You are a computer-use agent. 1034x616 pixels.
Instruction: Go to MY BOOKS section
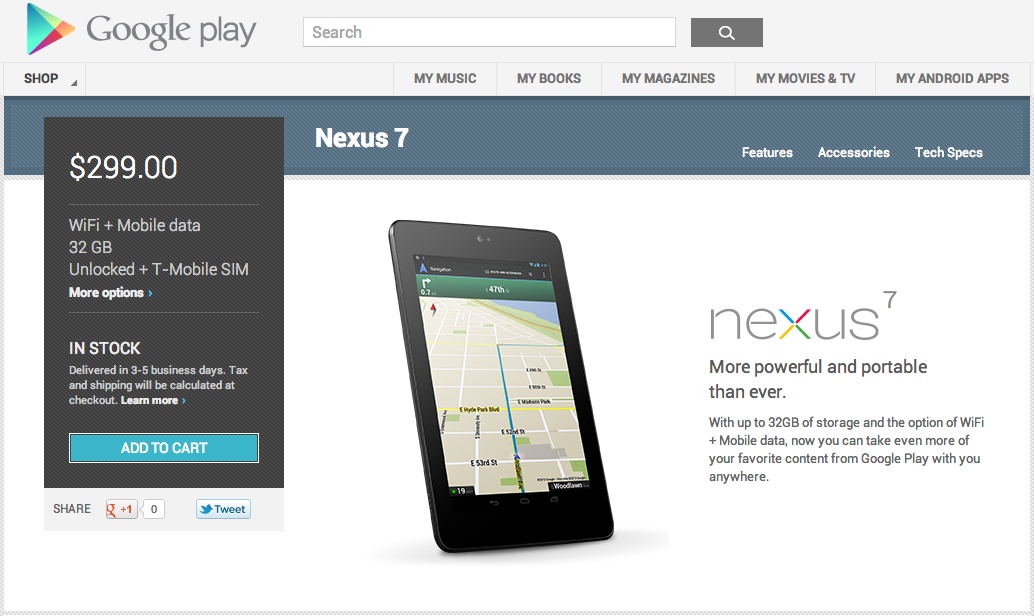coord(549,78)
